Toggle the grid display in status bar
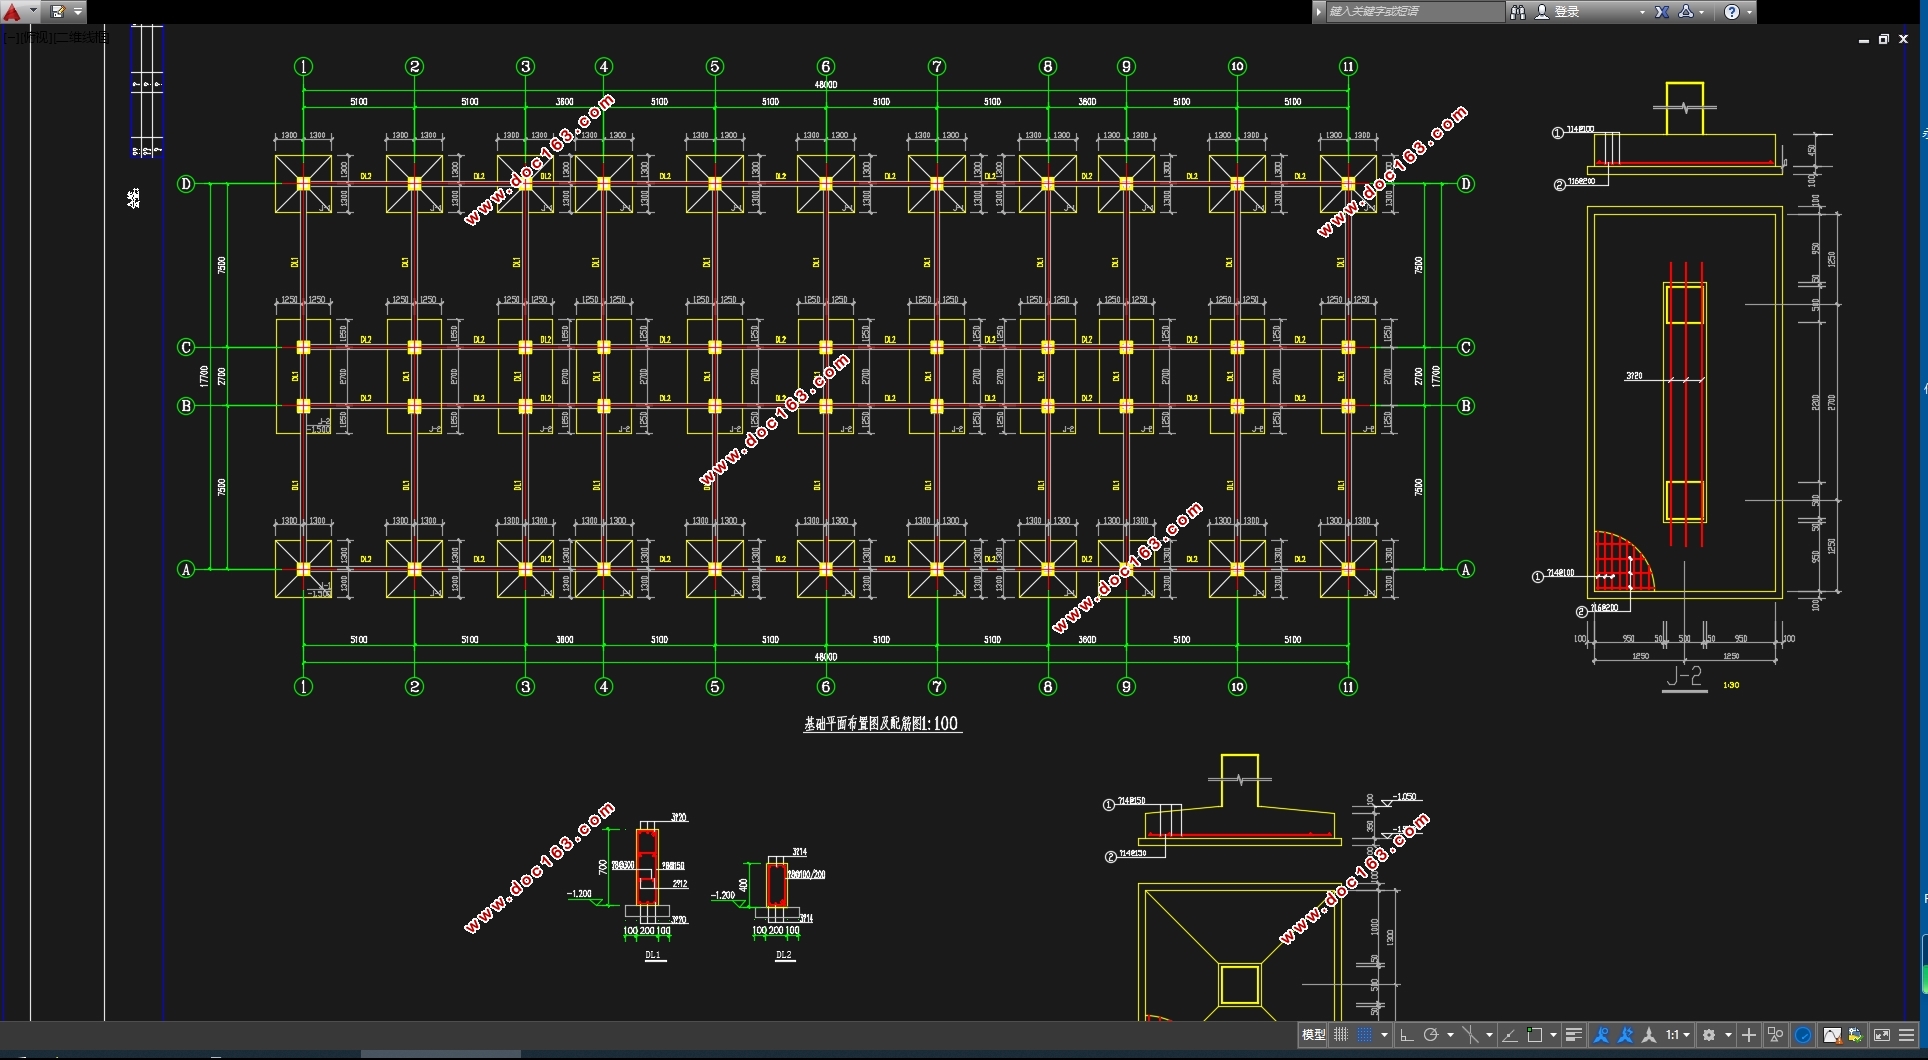 [x=1341, y=1035]
